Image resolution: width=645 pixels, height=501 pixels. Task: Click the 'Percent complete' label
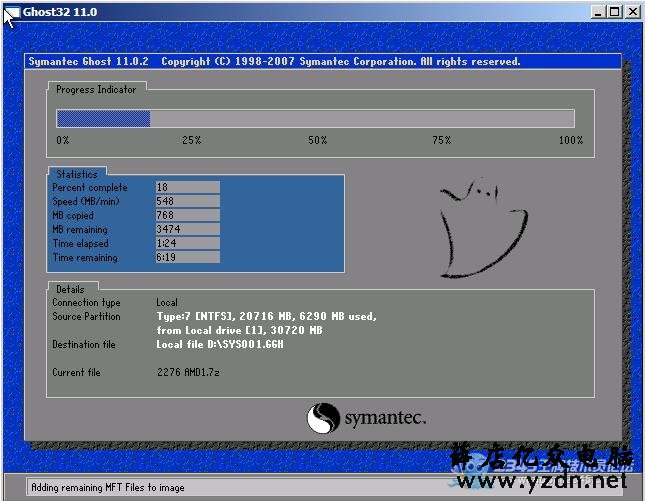tap(90, 188)
